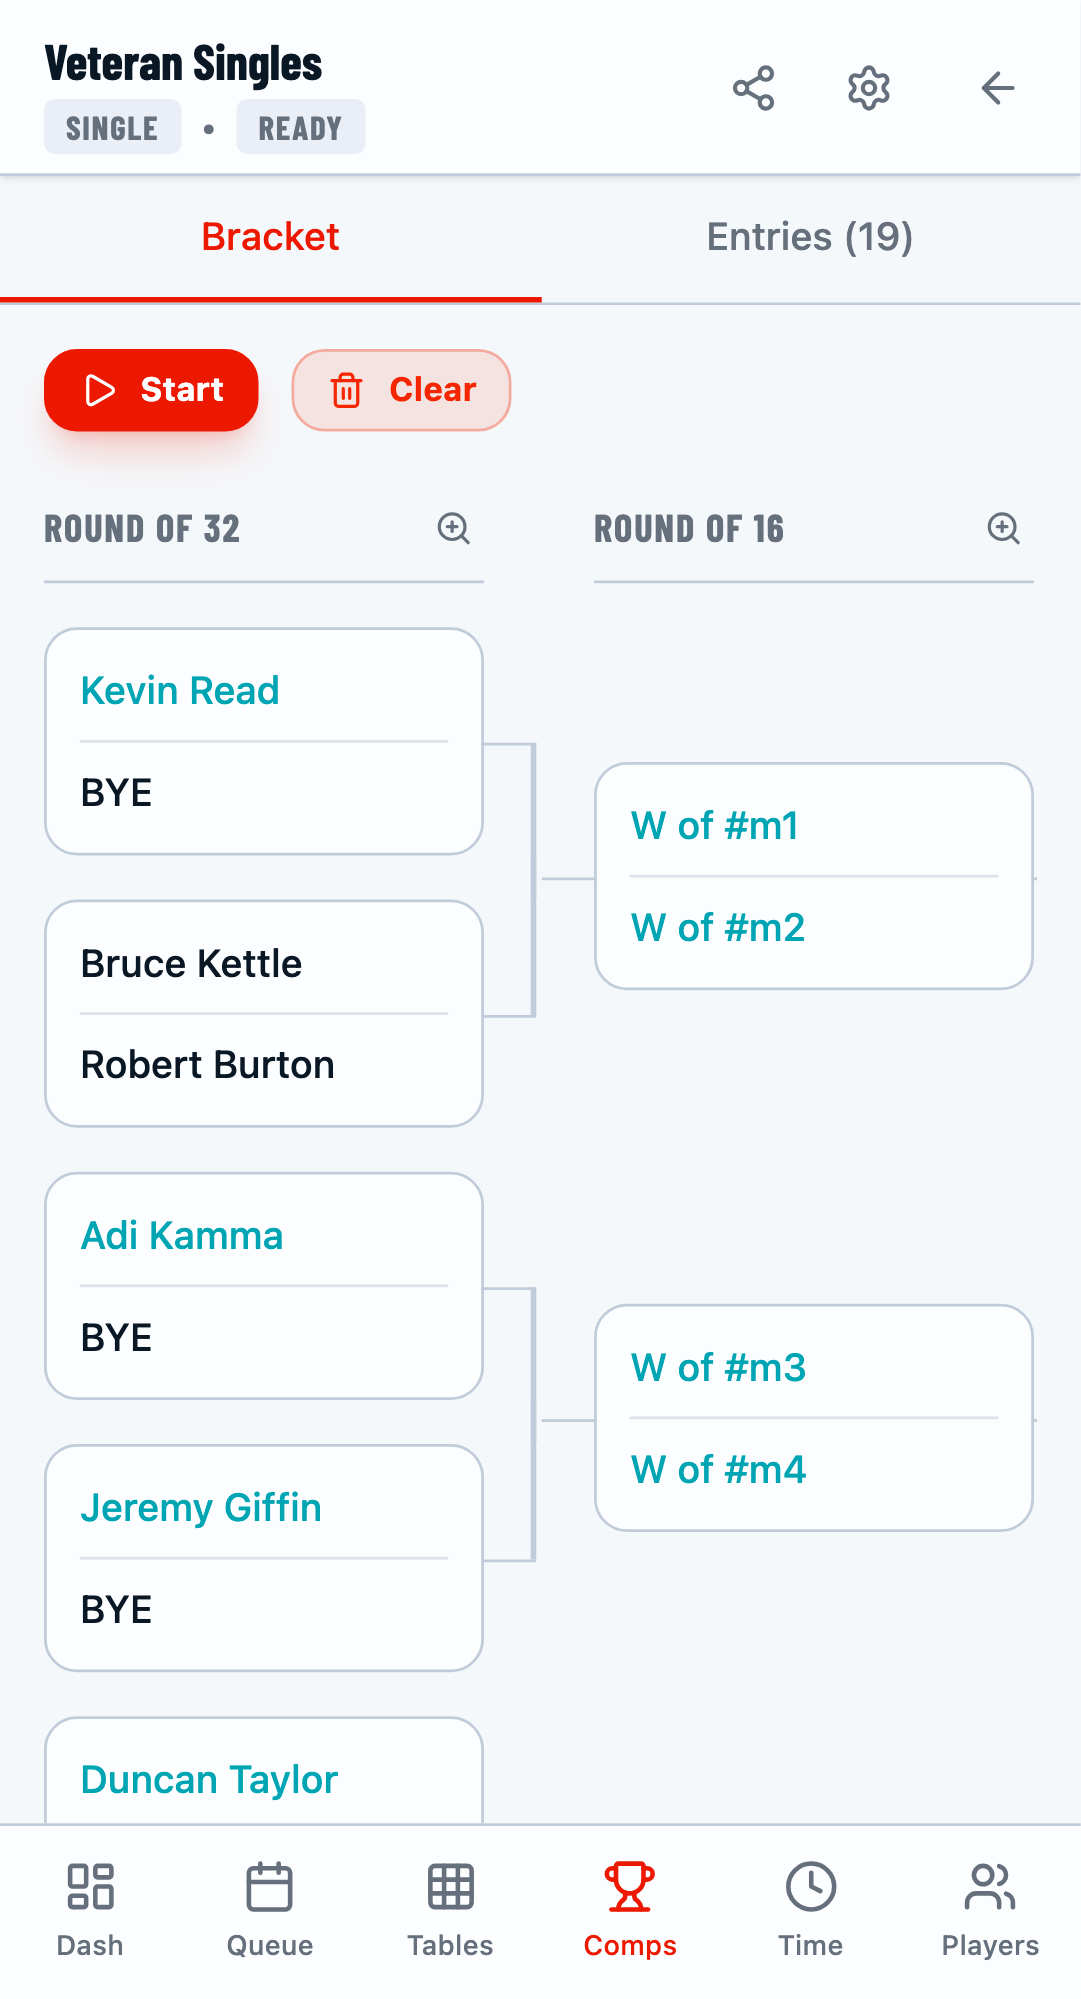Image resolution: width=1081 pixels, height=1999 pixels.
Task: Open the share options for Veteran Singles
Action: point(755,88)
